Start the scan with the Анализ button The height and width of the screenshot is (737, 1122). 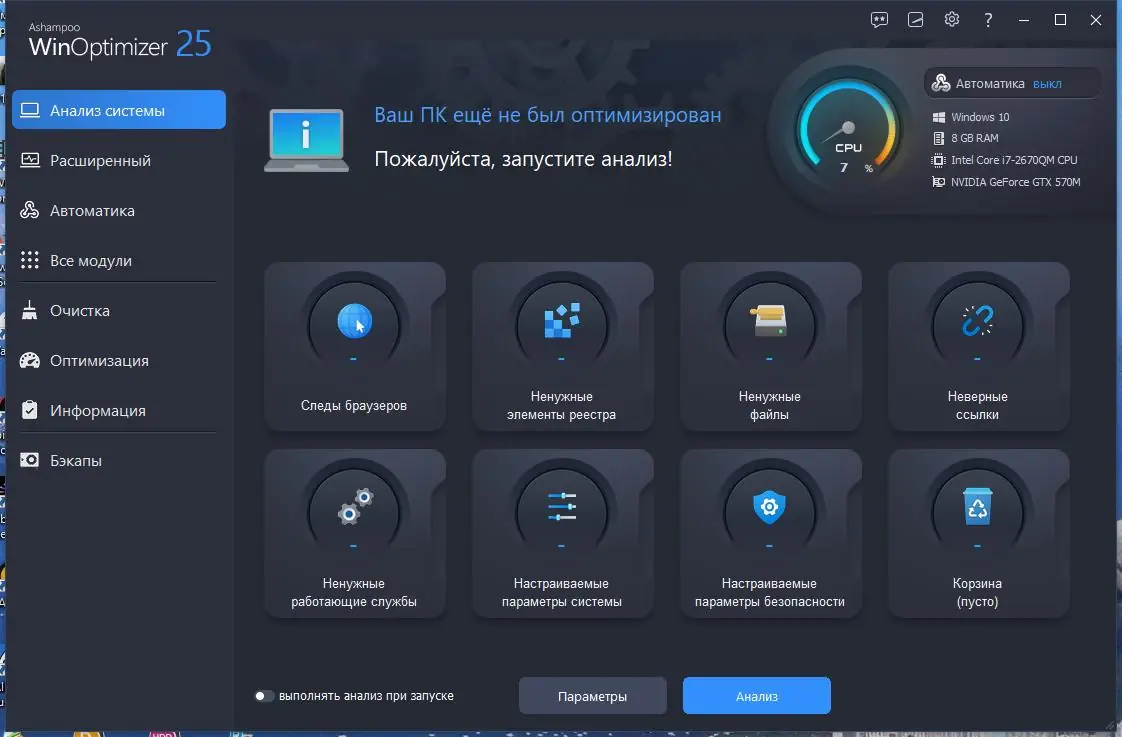pyautogui.click(x=756, y=695)
